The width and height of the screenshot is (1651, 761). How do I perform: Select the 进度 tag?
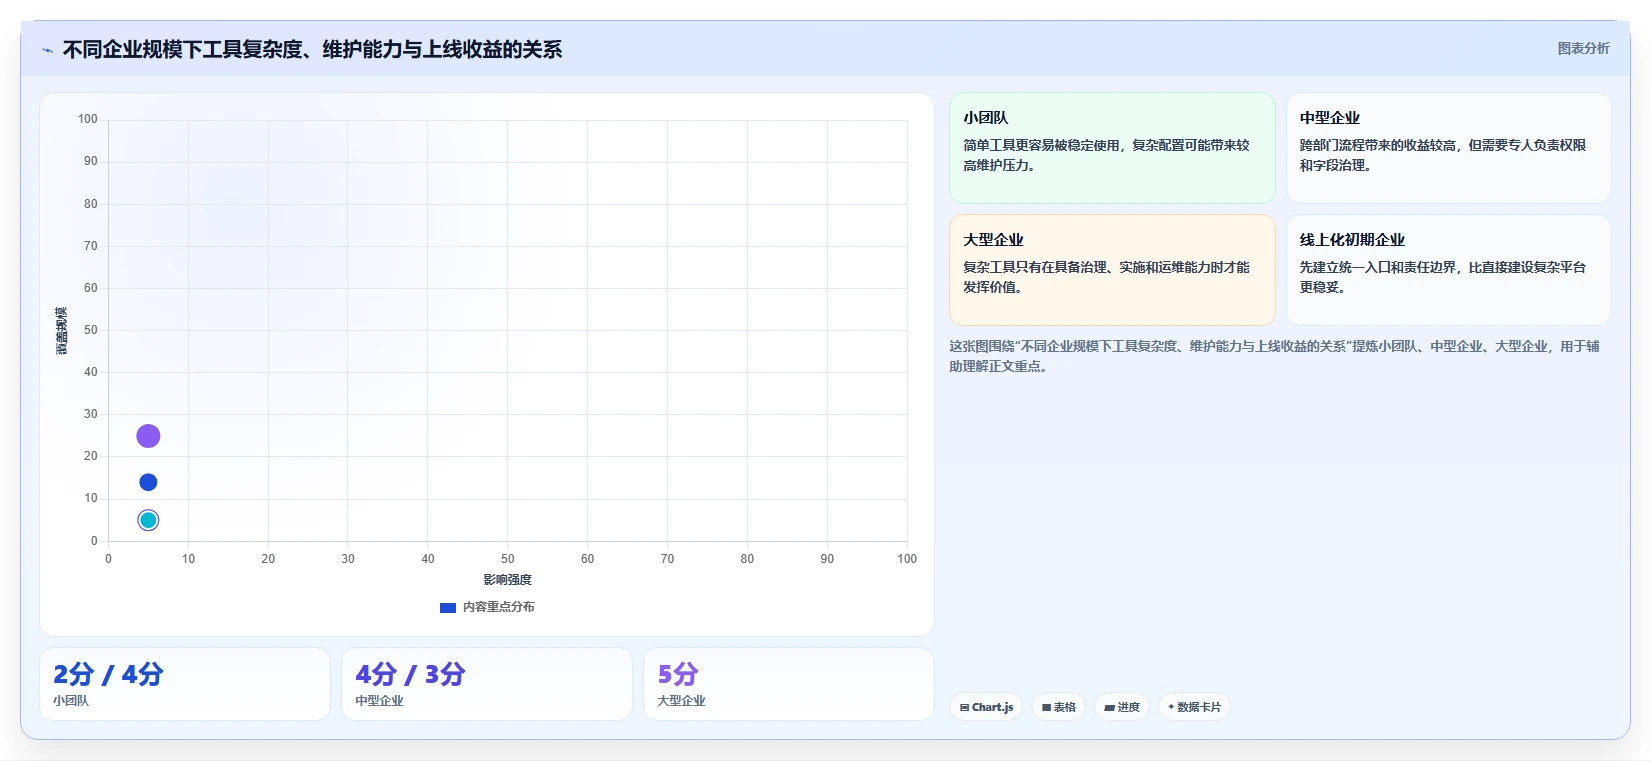tap(1122, 707)
